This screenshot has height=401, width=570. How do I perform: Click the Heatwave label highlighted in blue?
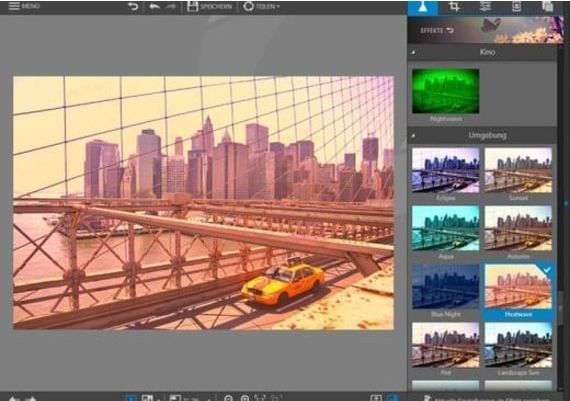tap(518, 314)
